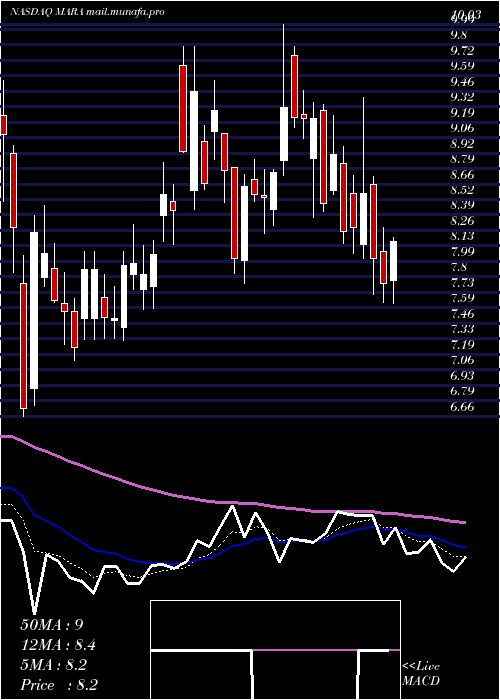Click the 8.13 price axis label
The image size is (500, 700).
point(462,236)
